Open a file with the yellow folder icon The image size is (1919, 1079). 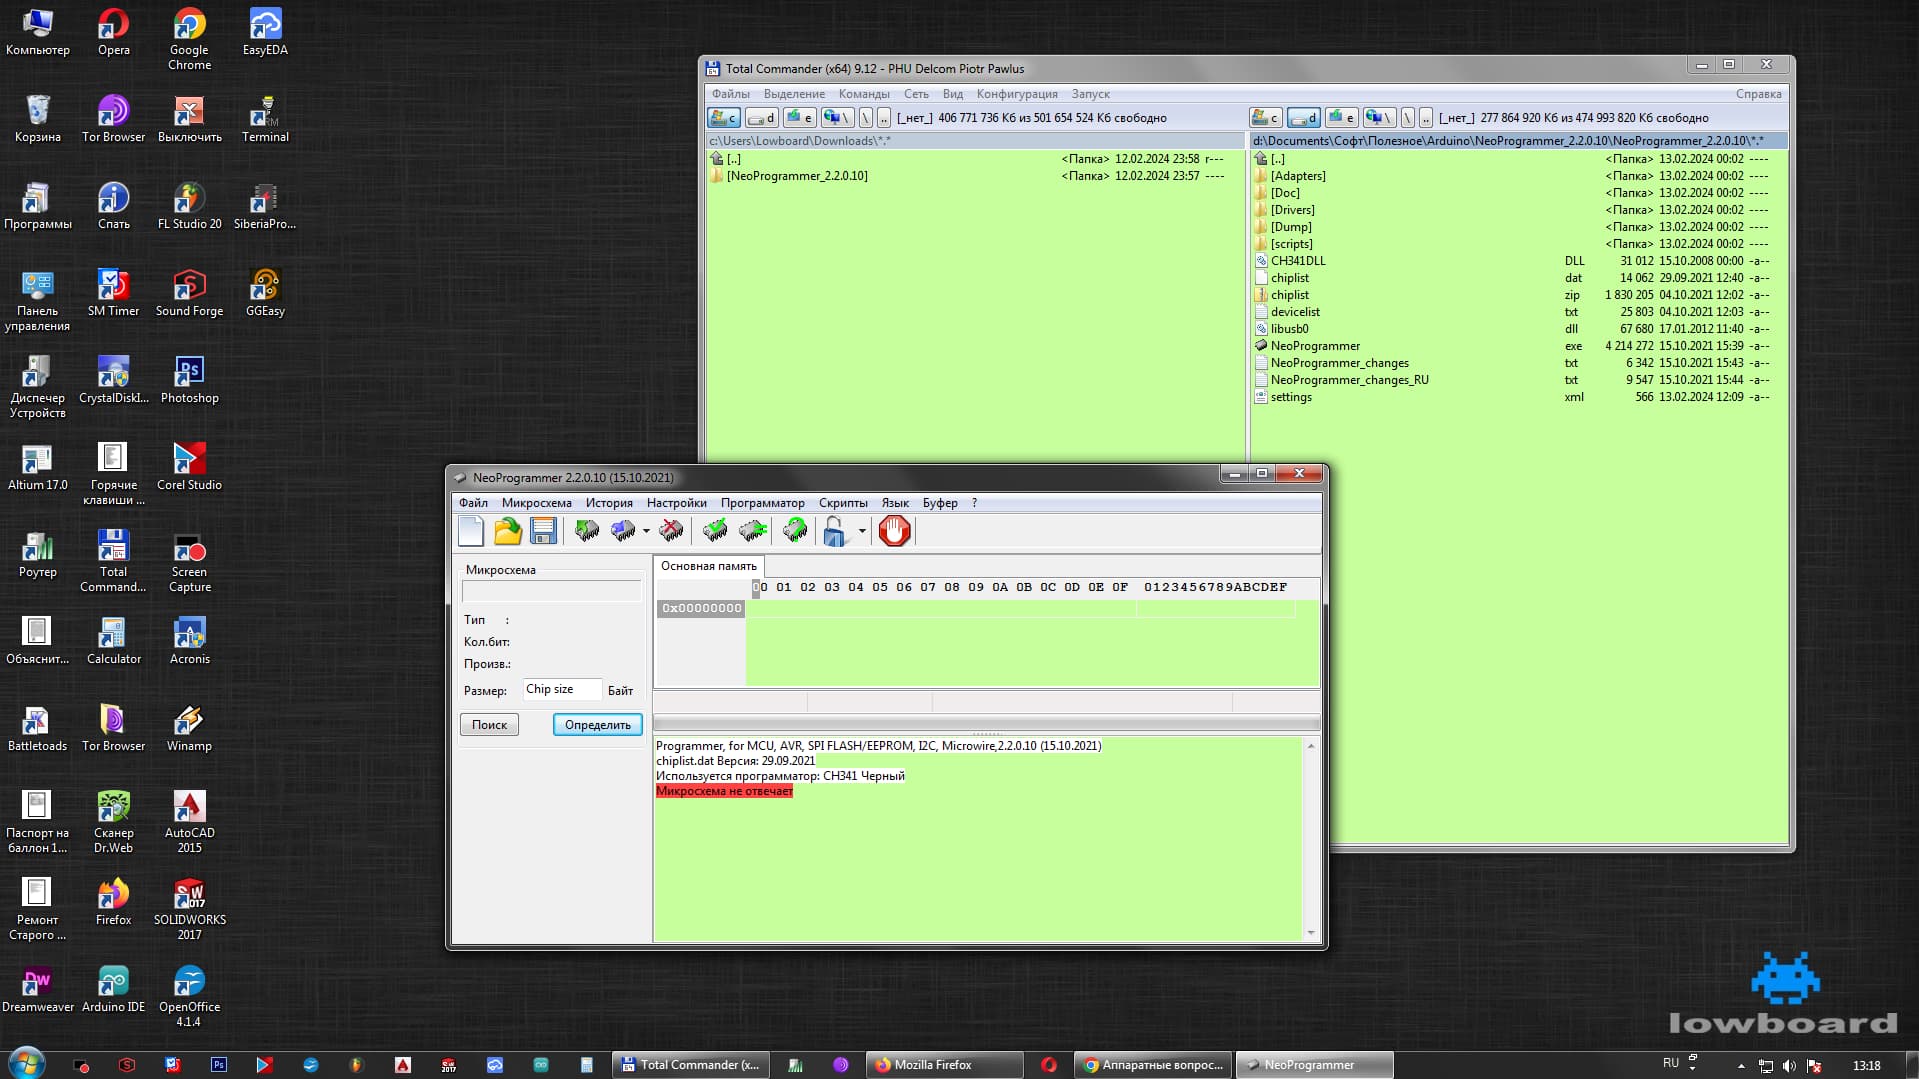[508, 531]
